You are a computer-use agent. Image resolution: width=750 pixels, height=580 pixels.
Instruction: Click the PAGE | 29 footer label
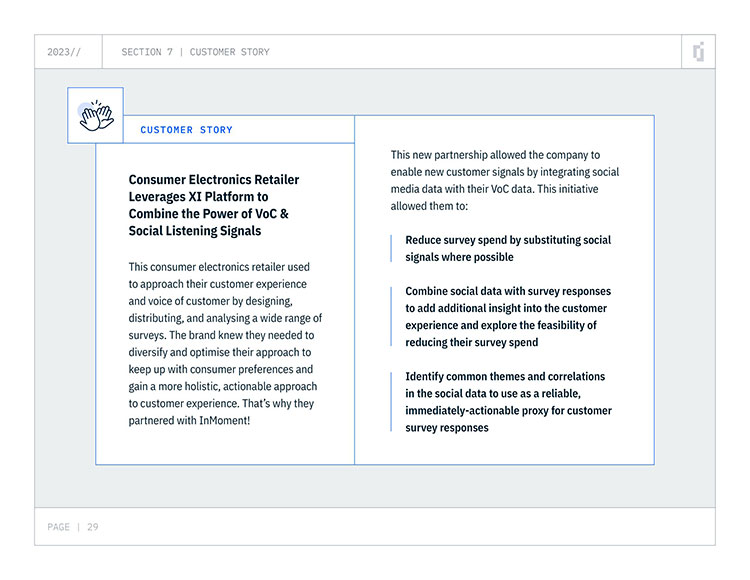(x=73, y=527)
